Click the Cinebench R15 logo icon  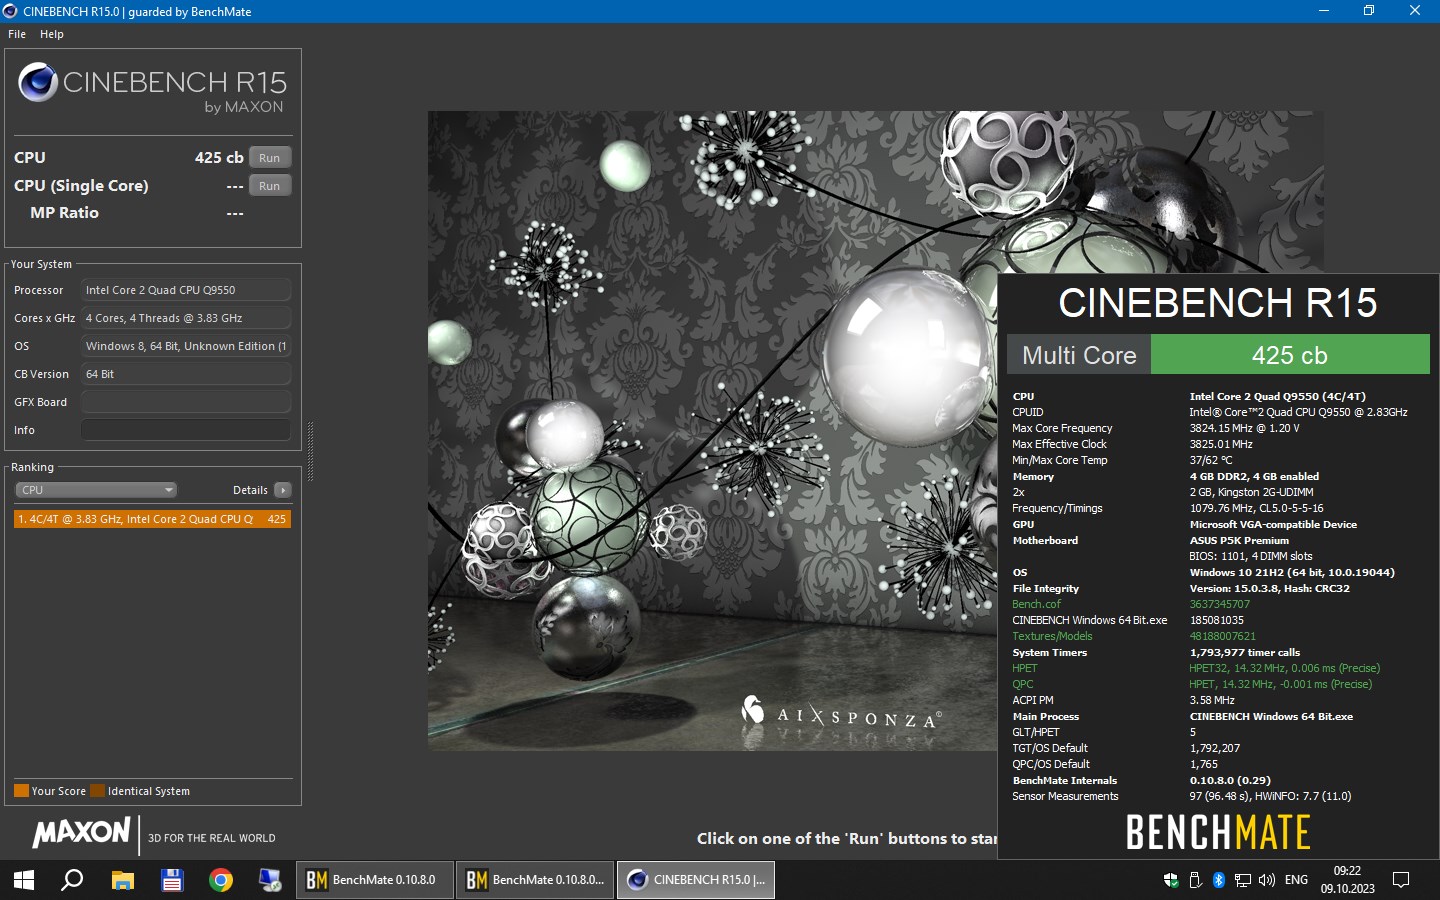point(38,82)
